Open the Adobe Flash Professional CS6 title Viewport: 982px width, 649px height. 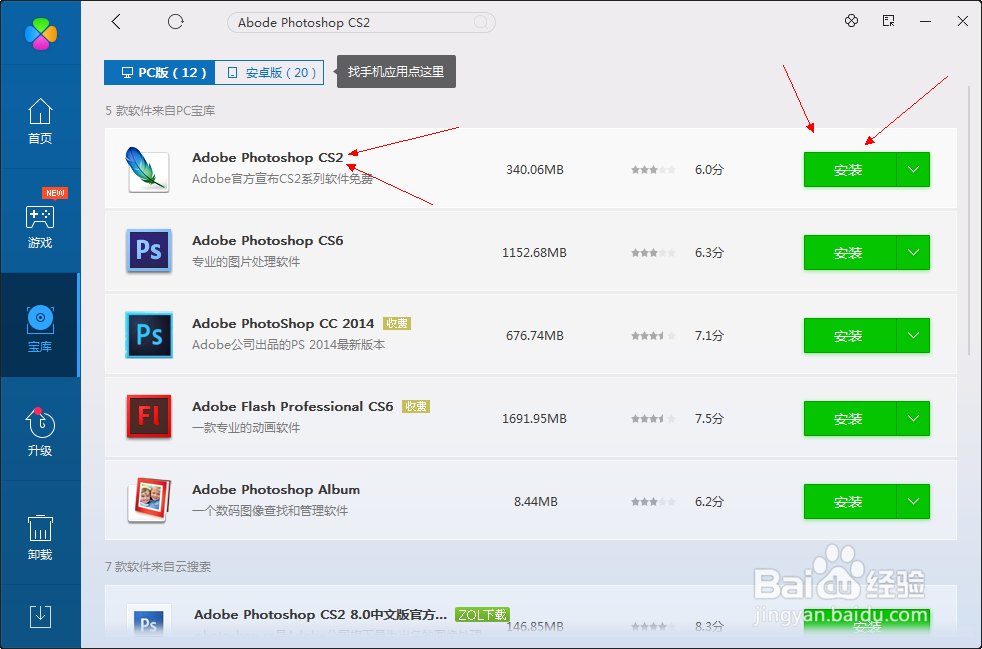pyautogui.click(x=292, y=407)
